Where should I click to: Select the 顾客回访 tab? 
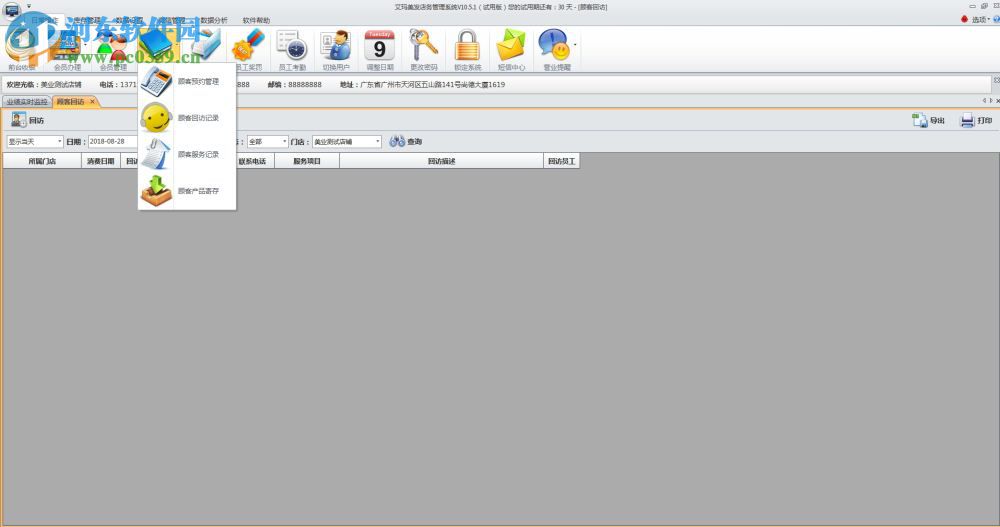pos(70,101)
